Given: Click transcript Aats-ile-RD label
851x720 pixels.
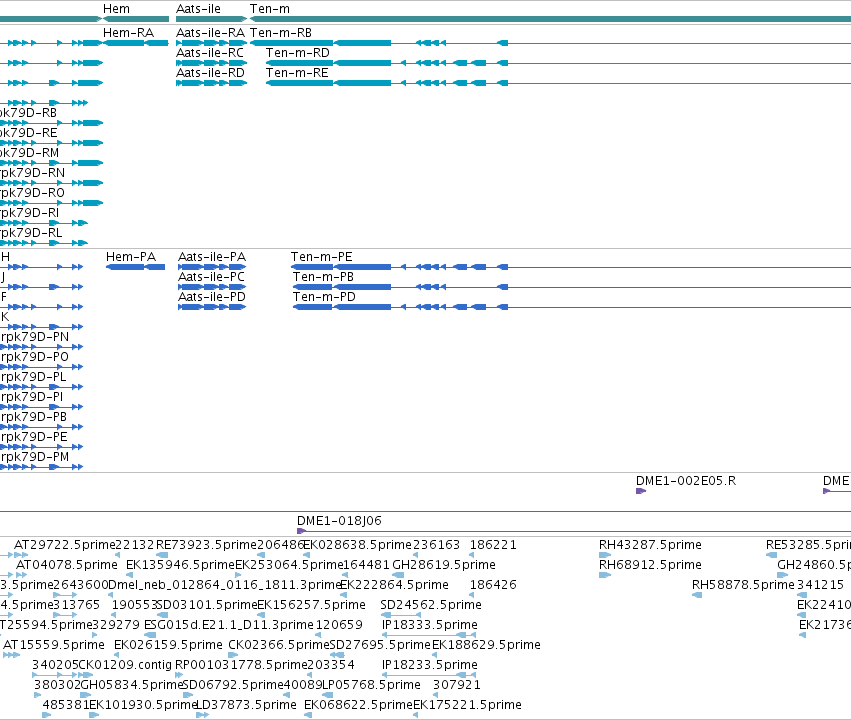Looking at the screenshot, I should [210, 73].
